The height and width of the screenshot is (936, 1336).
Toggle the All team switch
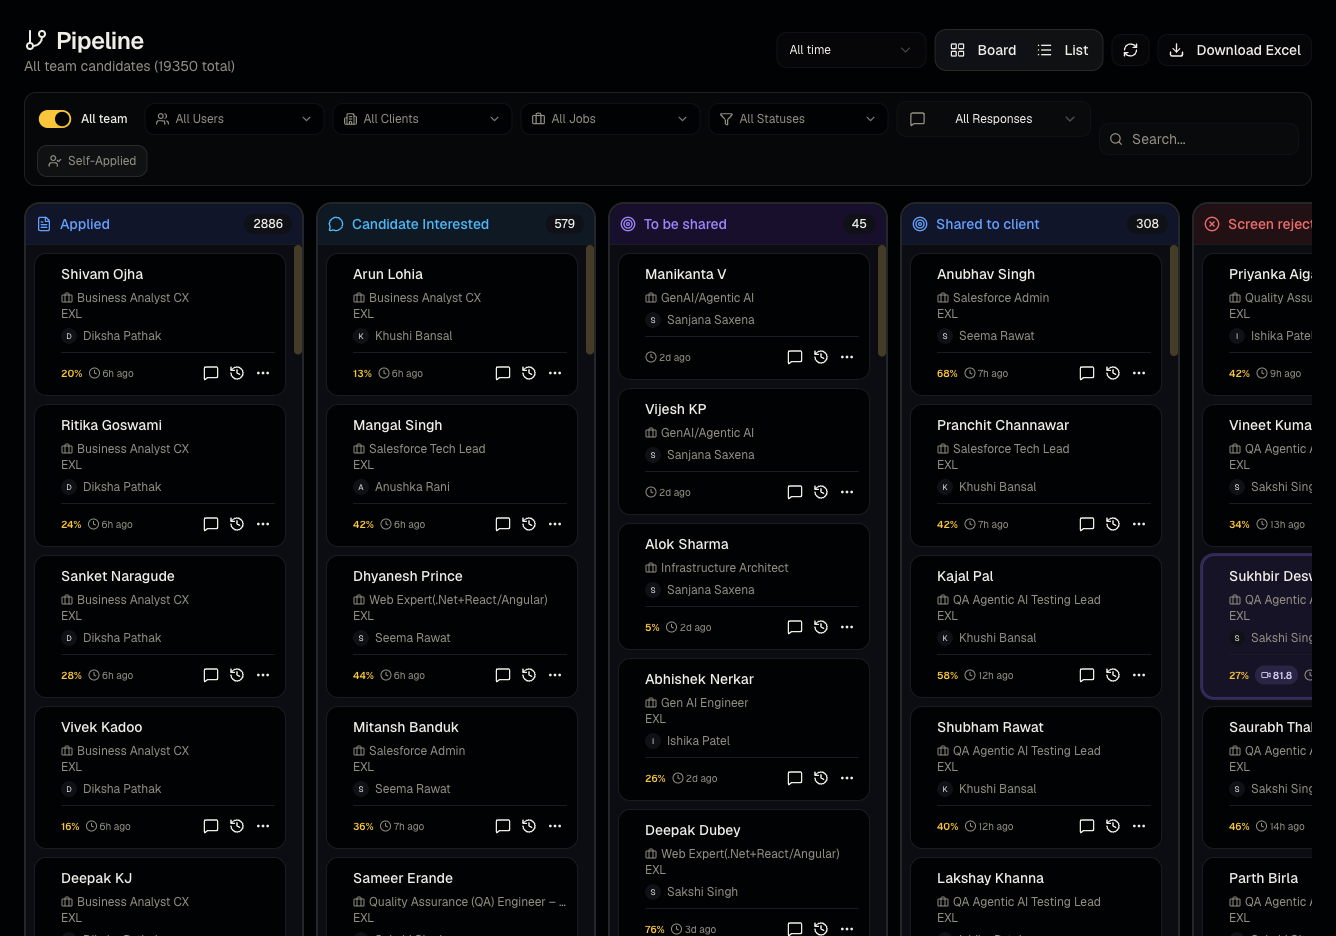(55, 119)
